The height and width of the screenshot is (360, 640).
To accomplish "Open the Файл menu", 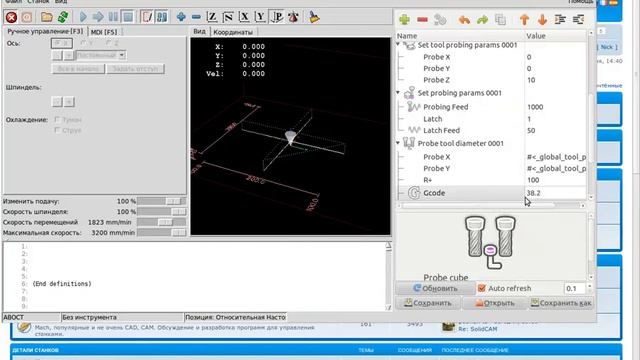I will pyautogui.click(x=14, y=2).
